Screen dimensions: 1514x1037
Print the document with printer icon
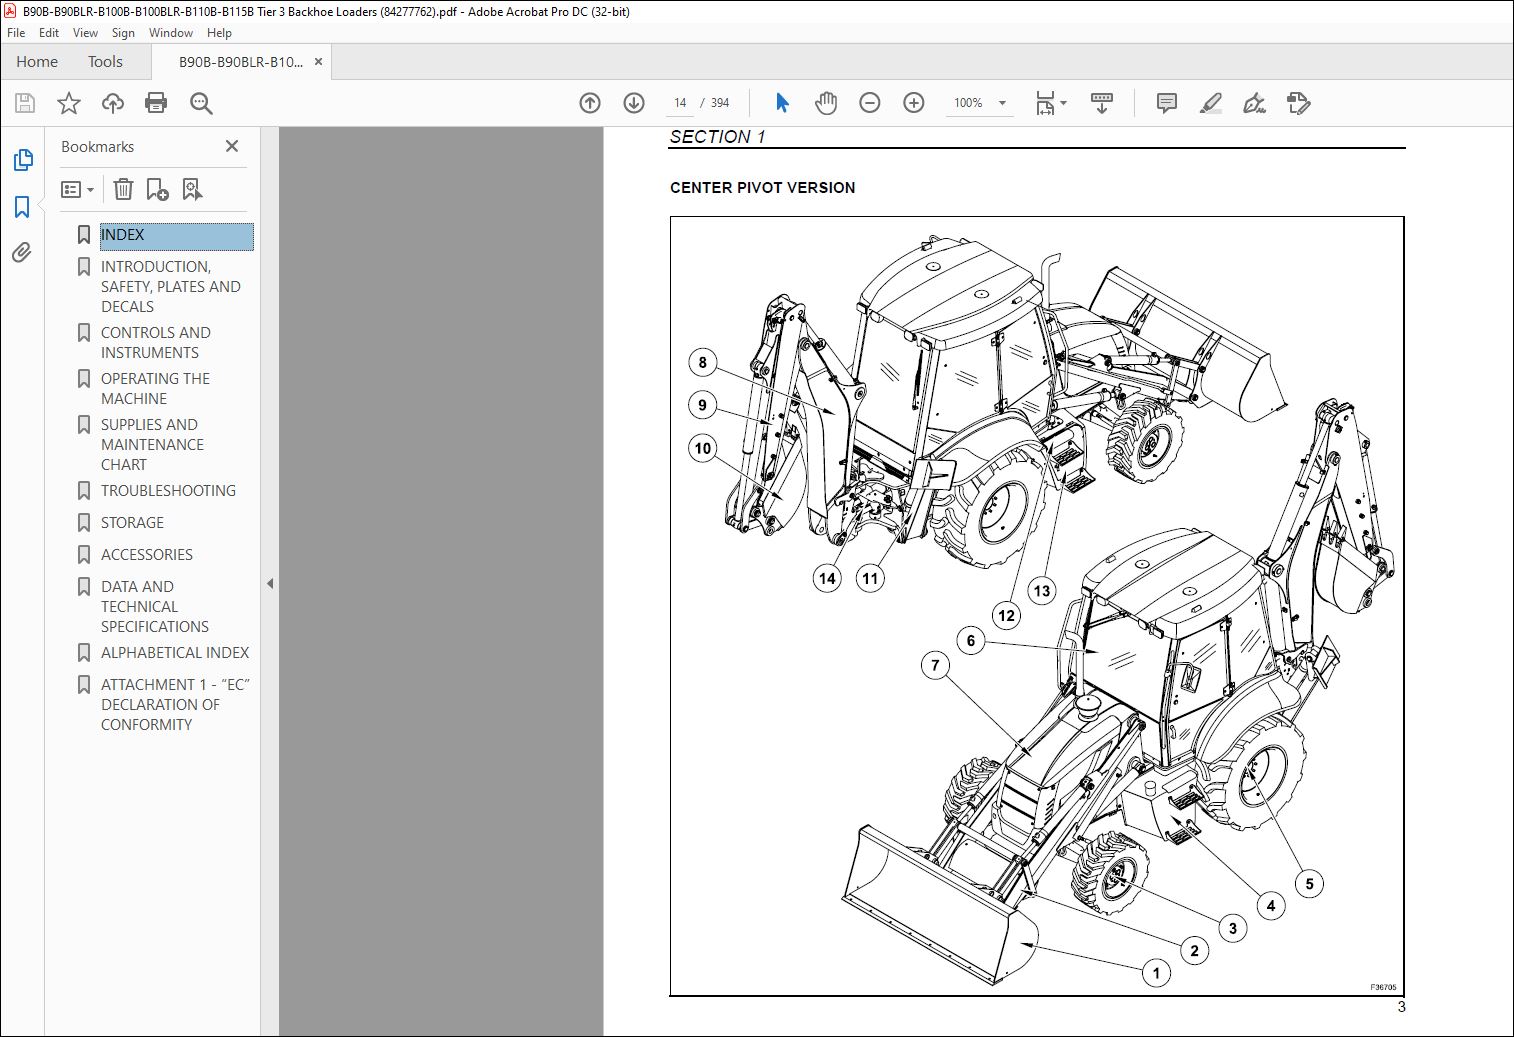click(156, 103)
